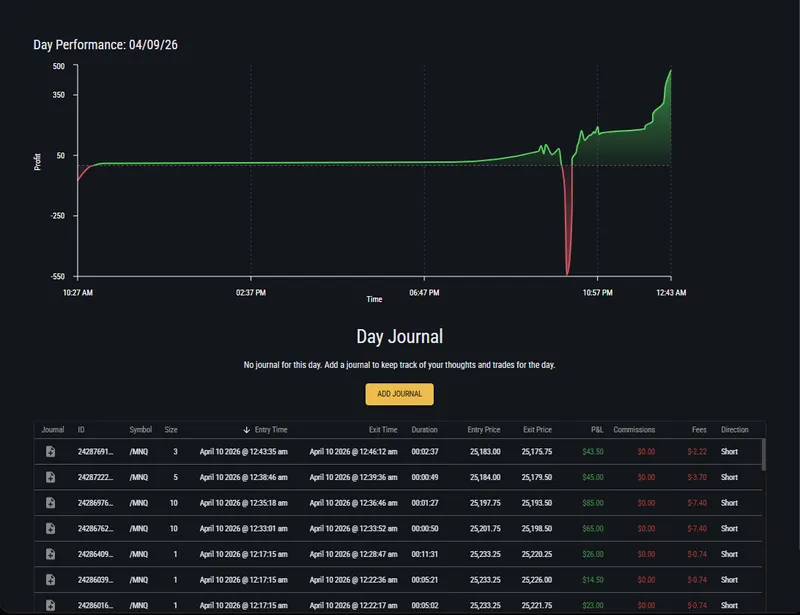
Task: Click entry price 25,183.00
Action: pyautogui.click(x=485, y=452)
